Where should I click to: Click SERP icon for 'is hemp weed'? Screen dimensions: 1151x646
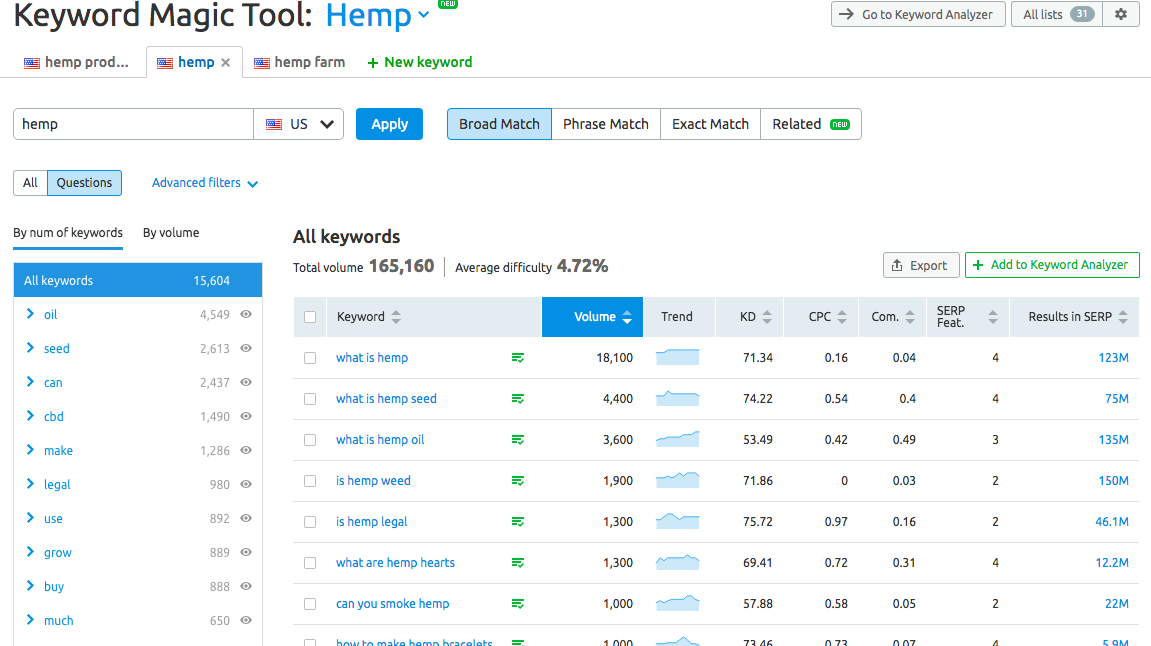click(518, 481)
